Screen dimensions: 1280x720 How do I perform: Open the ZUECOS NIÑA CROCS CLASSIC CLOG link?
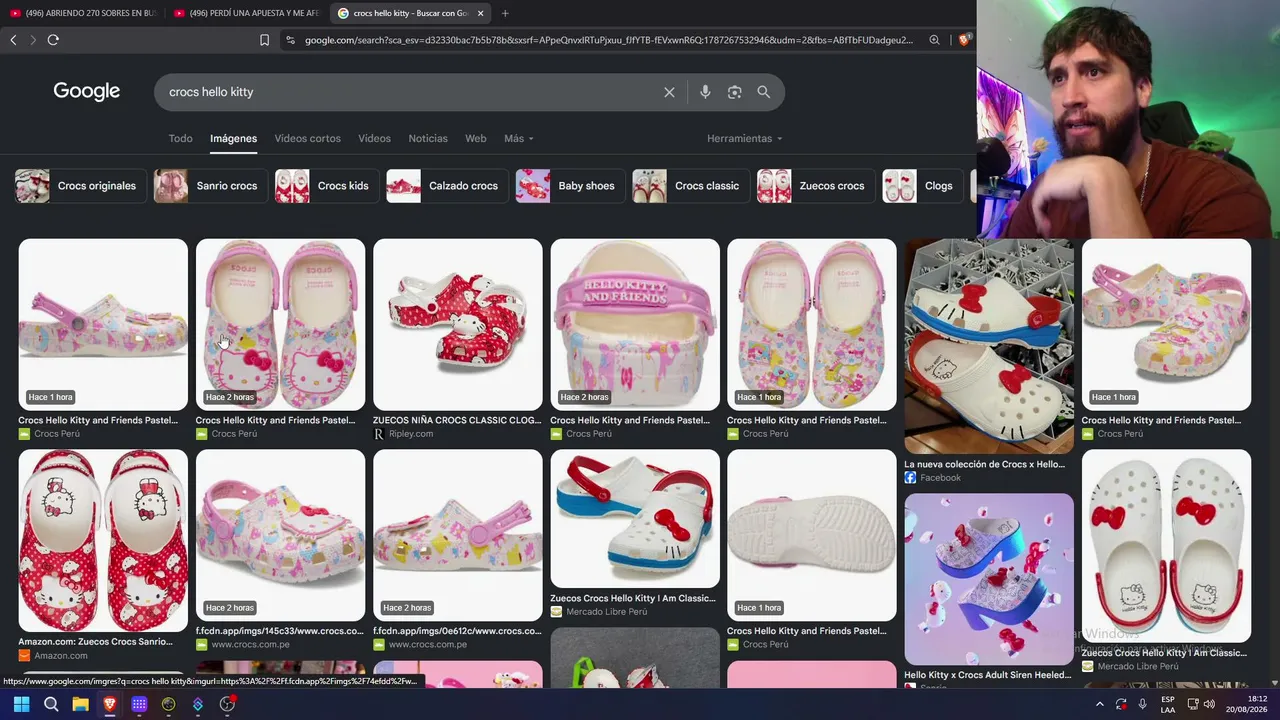coord(457,420)
